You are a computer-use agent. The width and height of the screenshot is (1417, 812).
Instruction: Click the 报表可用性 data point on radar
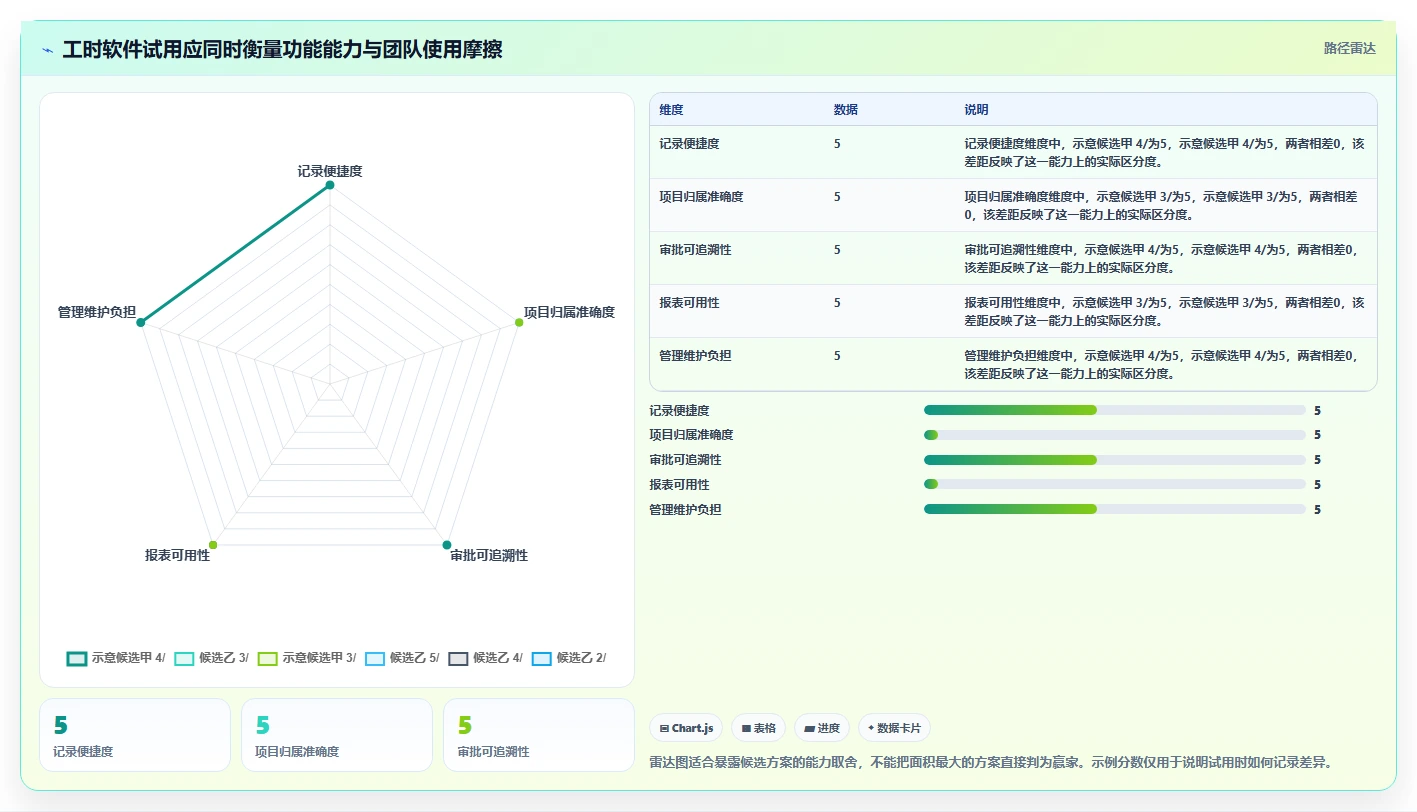[213, 545]
